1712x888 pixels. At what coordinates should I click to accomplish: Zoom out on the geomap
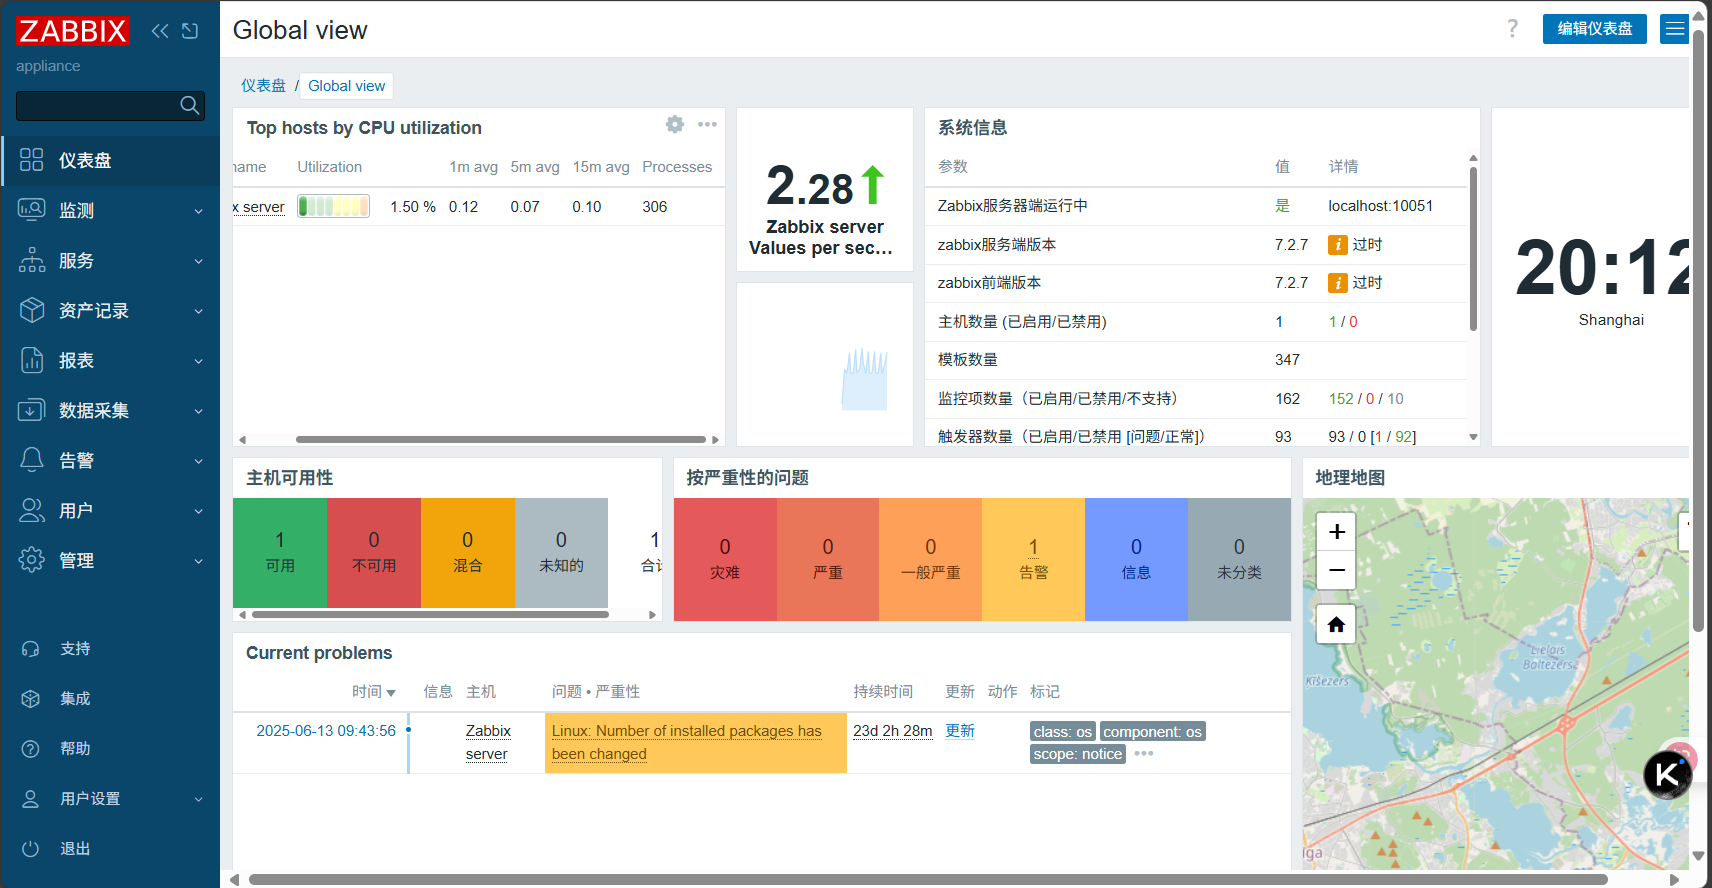click(x=1336, y=570)
